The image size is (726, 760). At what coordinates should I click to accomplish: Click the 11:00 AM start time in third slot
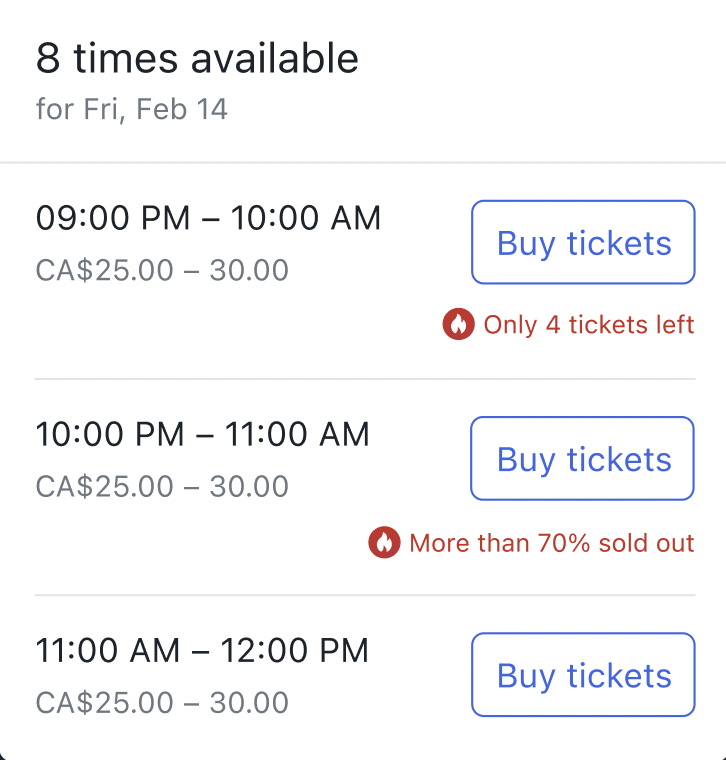pyautogui.click(x=108, y=649)
